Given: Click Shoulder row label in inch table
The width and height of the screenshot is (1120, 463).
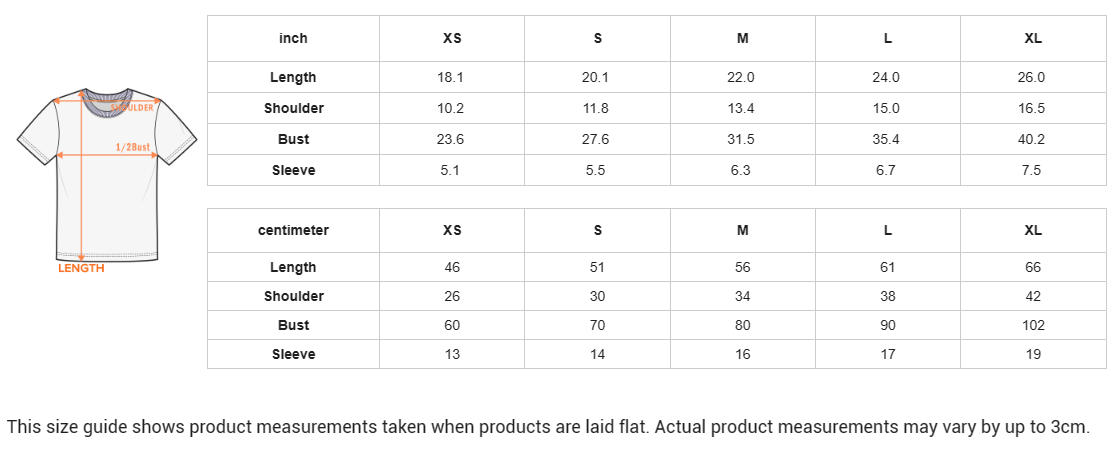Looking at the screenshot, I should [294, 109].
